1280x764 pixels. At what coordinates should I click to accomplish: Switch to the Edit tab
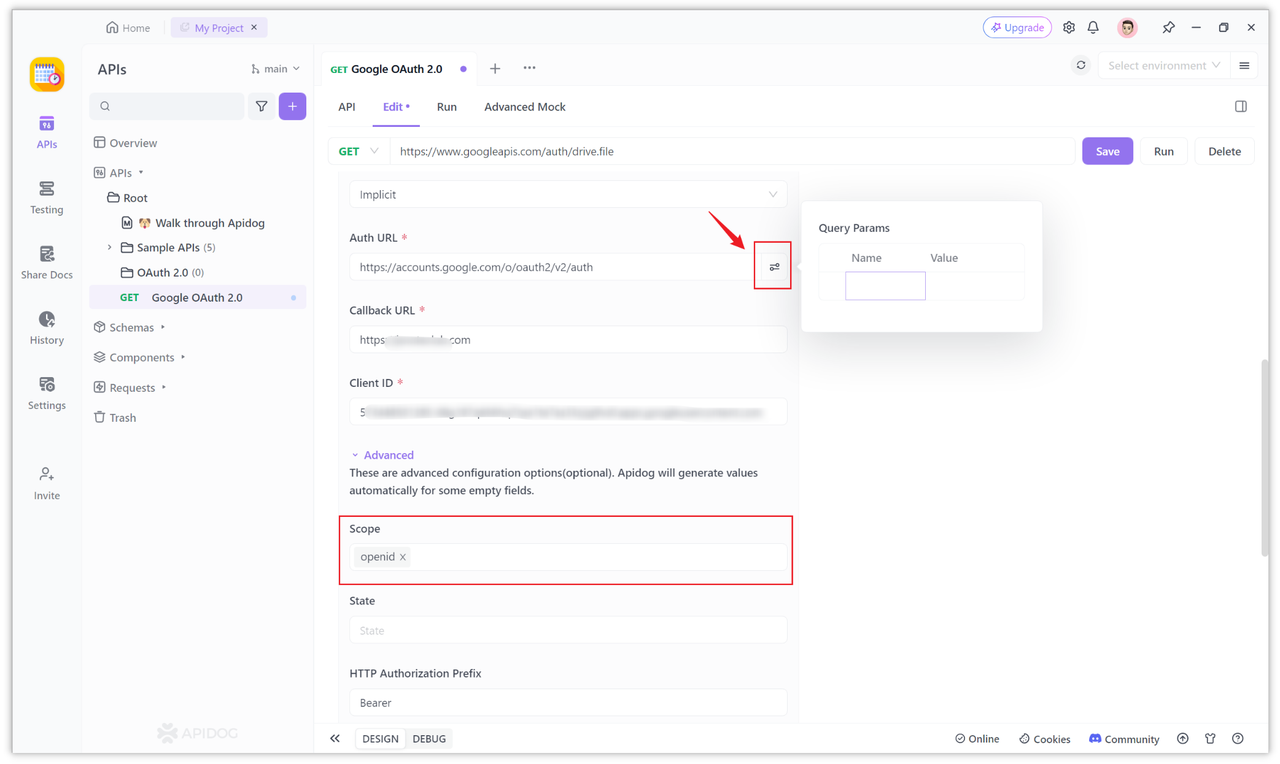pos(396,107)
